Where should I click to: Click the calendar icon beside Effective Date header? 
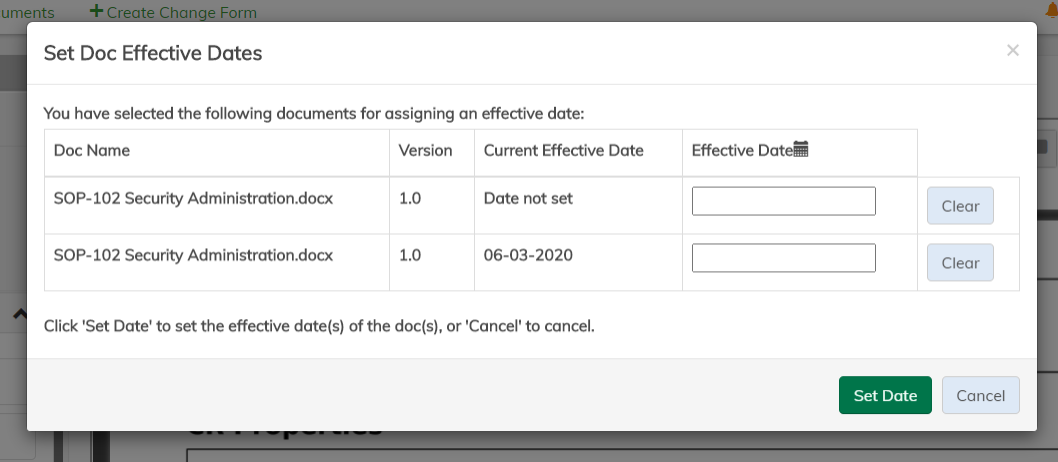point(800,150)
